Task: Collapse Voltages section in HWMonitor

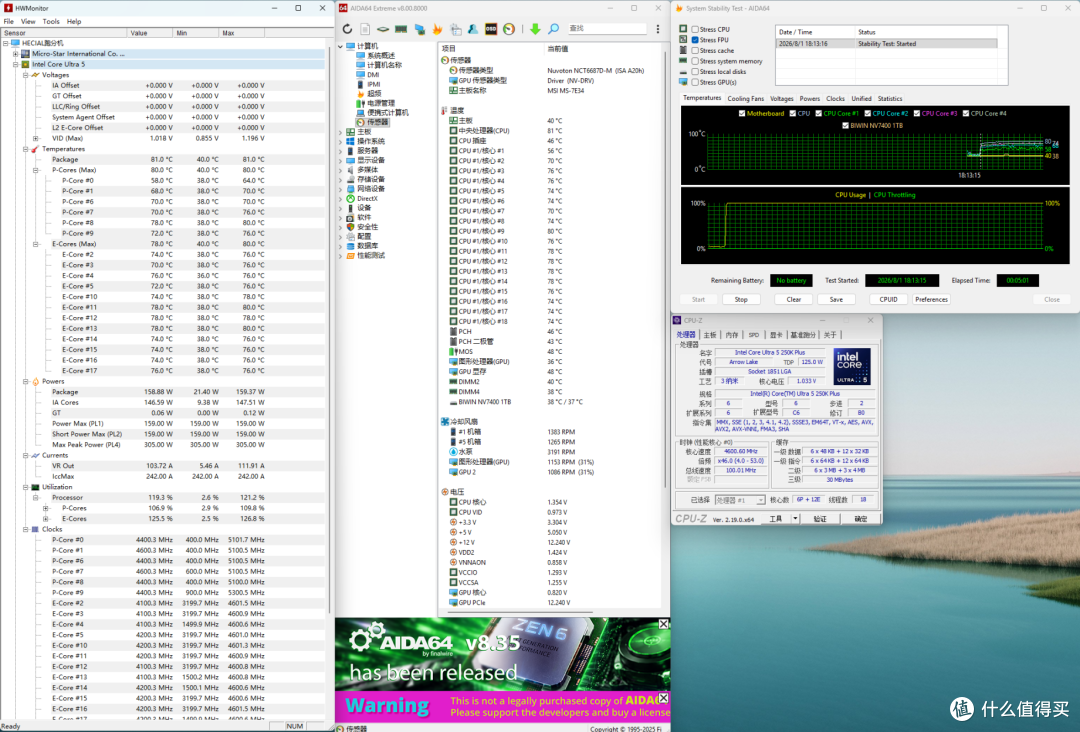Action: click(25, 75)
